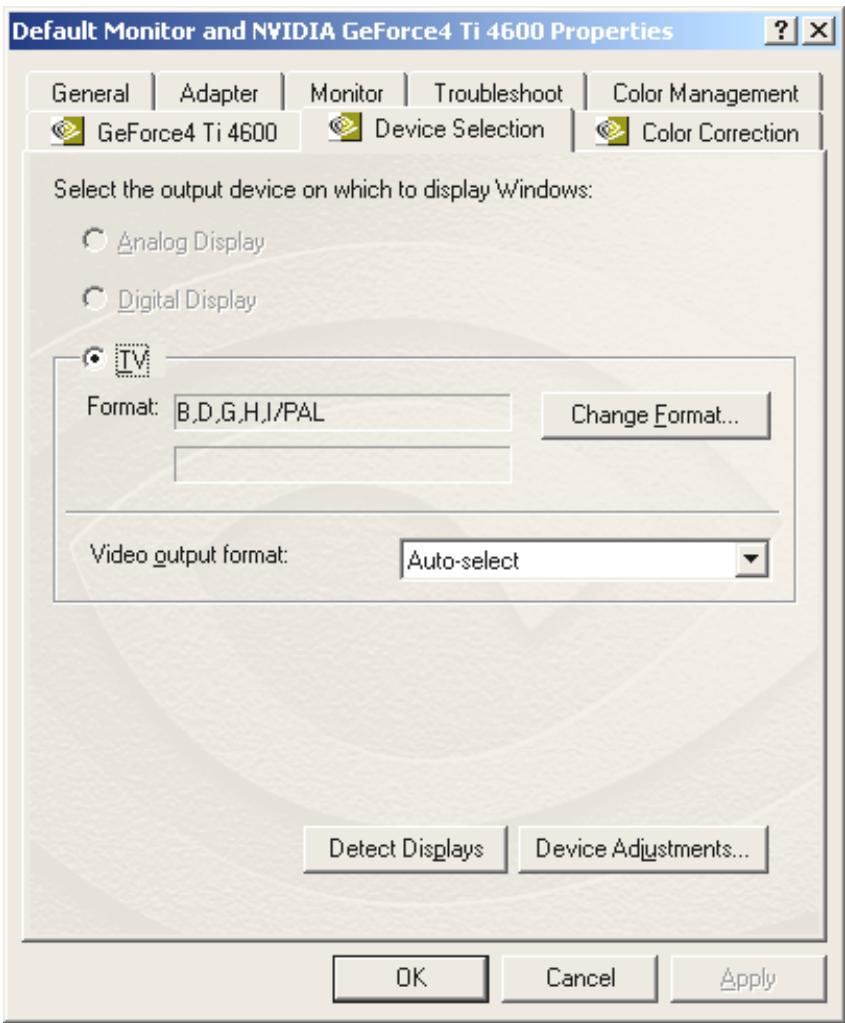
Task: Close the Properties dialog with the X button
Action: pos(818,31)
